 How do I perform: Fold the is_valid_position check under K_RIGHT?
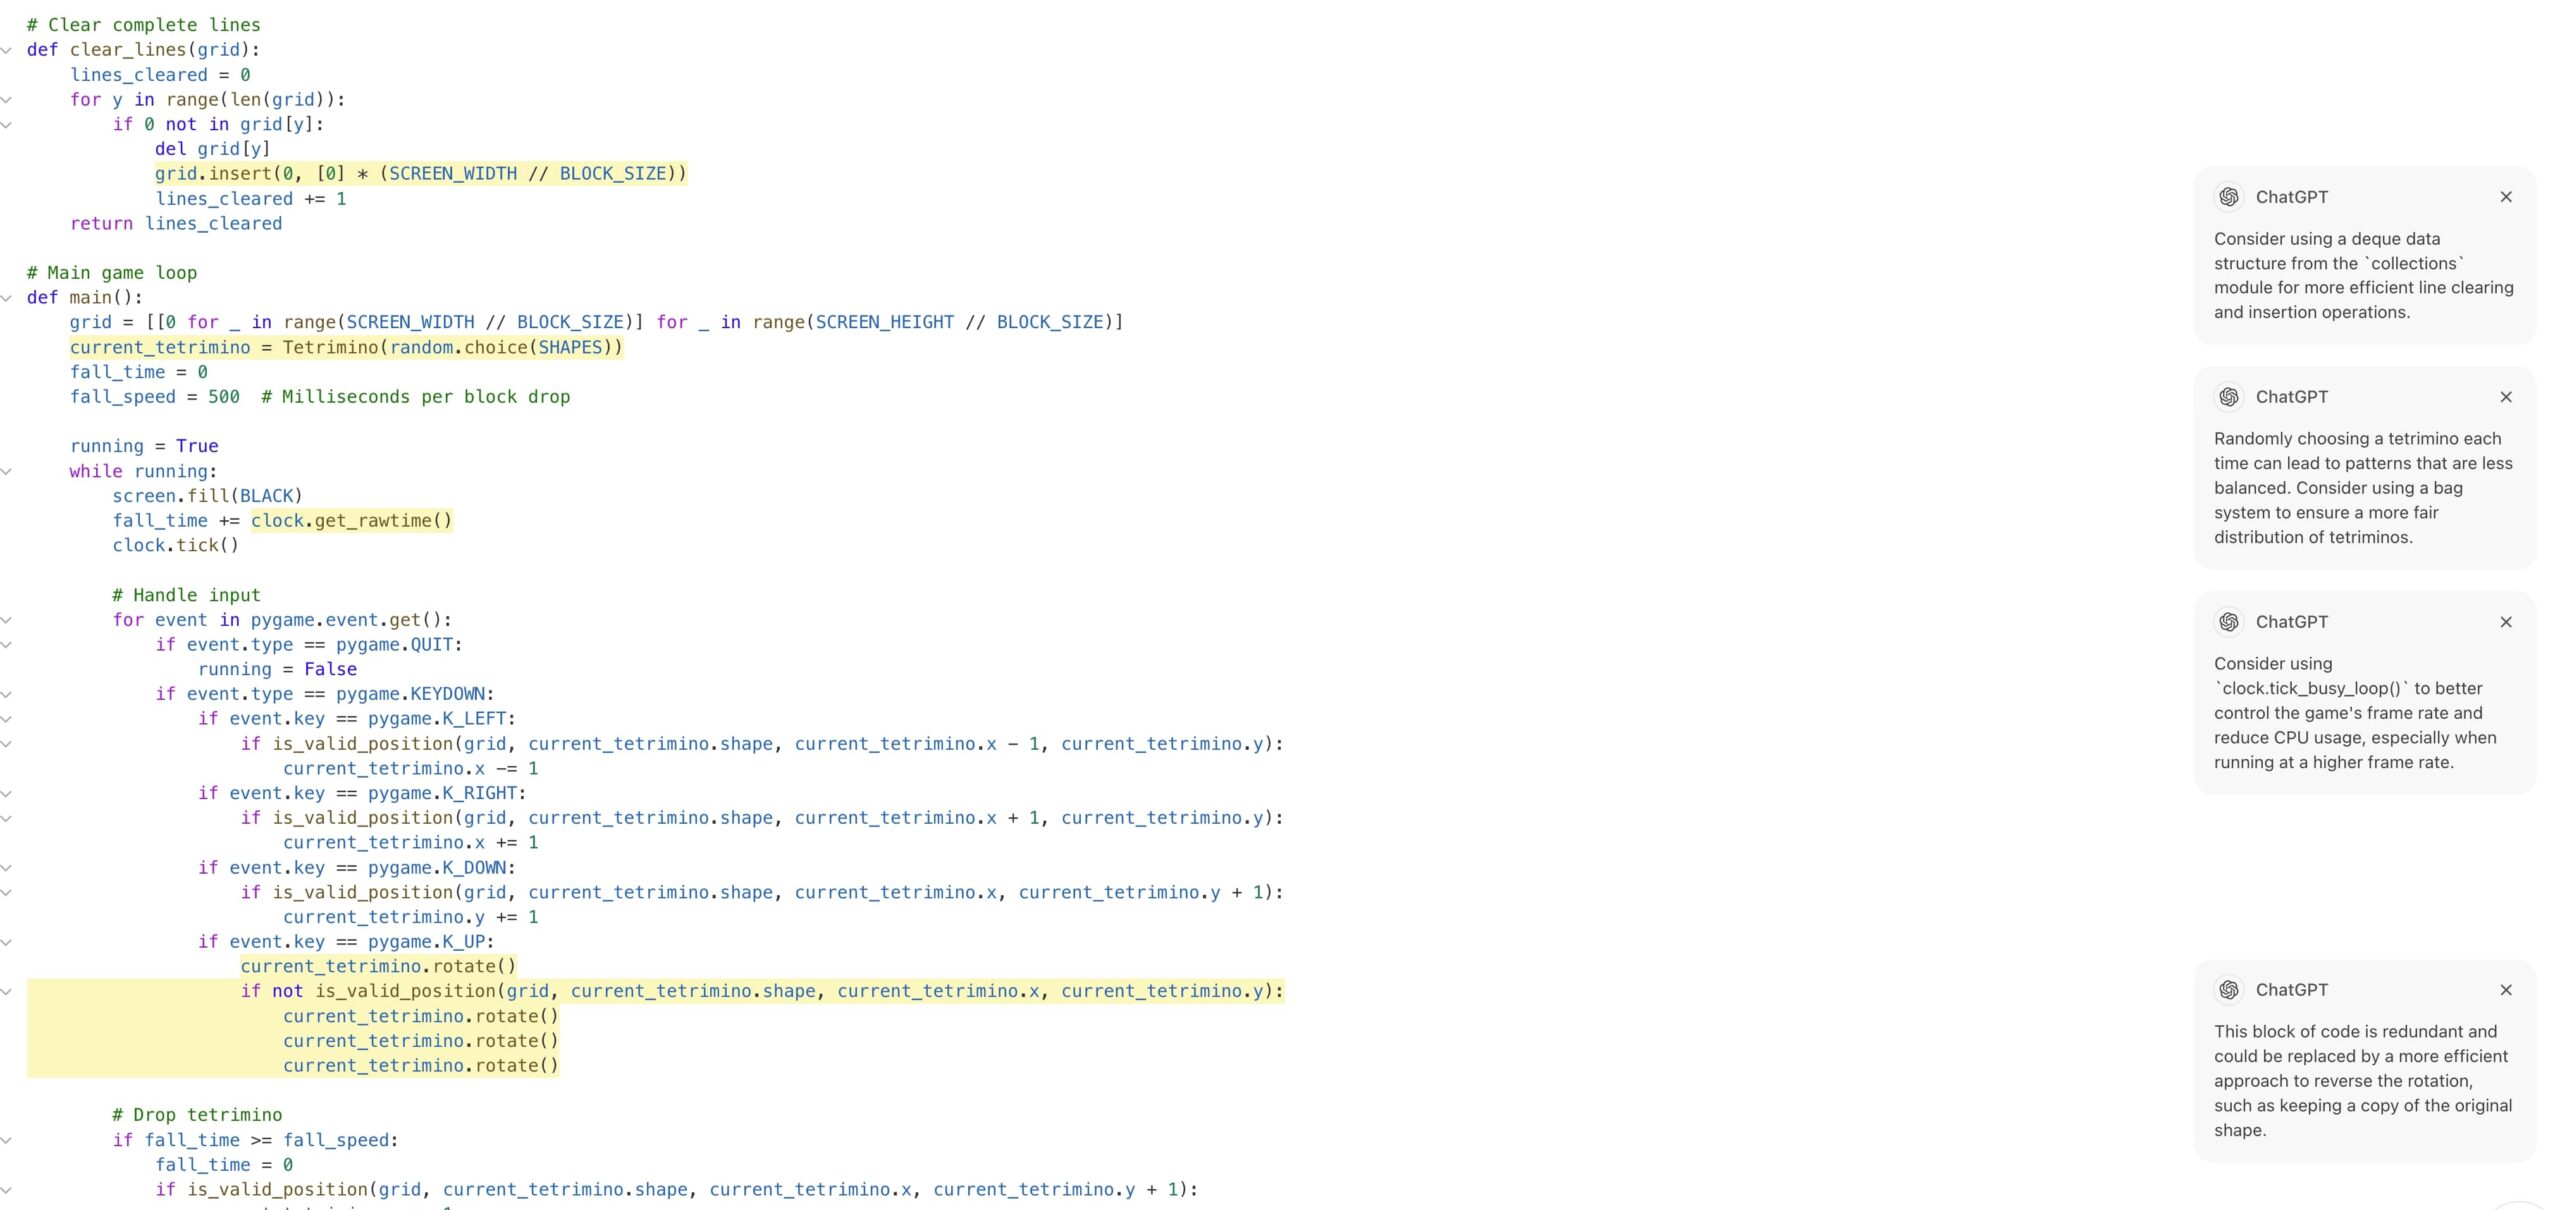pyautogui.click(x=6, y=818)
